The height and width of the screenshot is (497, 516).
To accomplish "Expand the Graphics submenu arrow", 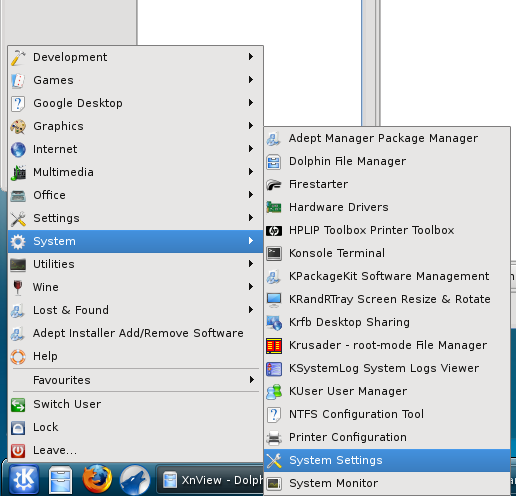I will (251, 126).
